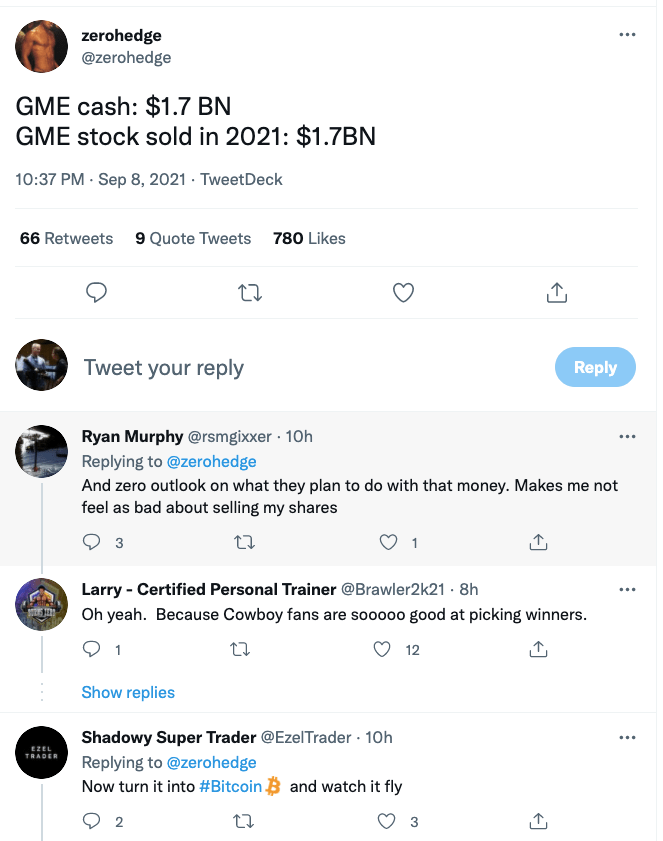Retweet Ryan Murphy's reply
The image size is (663, 841).
245,543
